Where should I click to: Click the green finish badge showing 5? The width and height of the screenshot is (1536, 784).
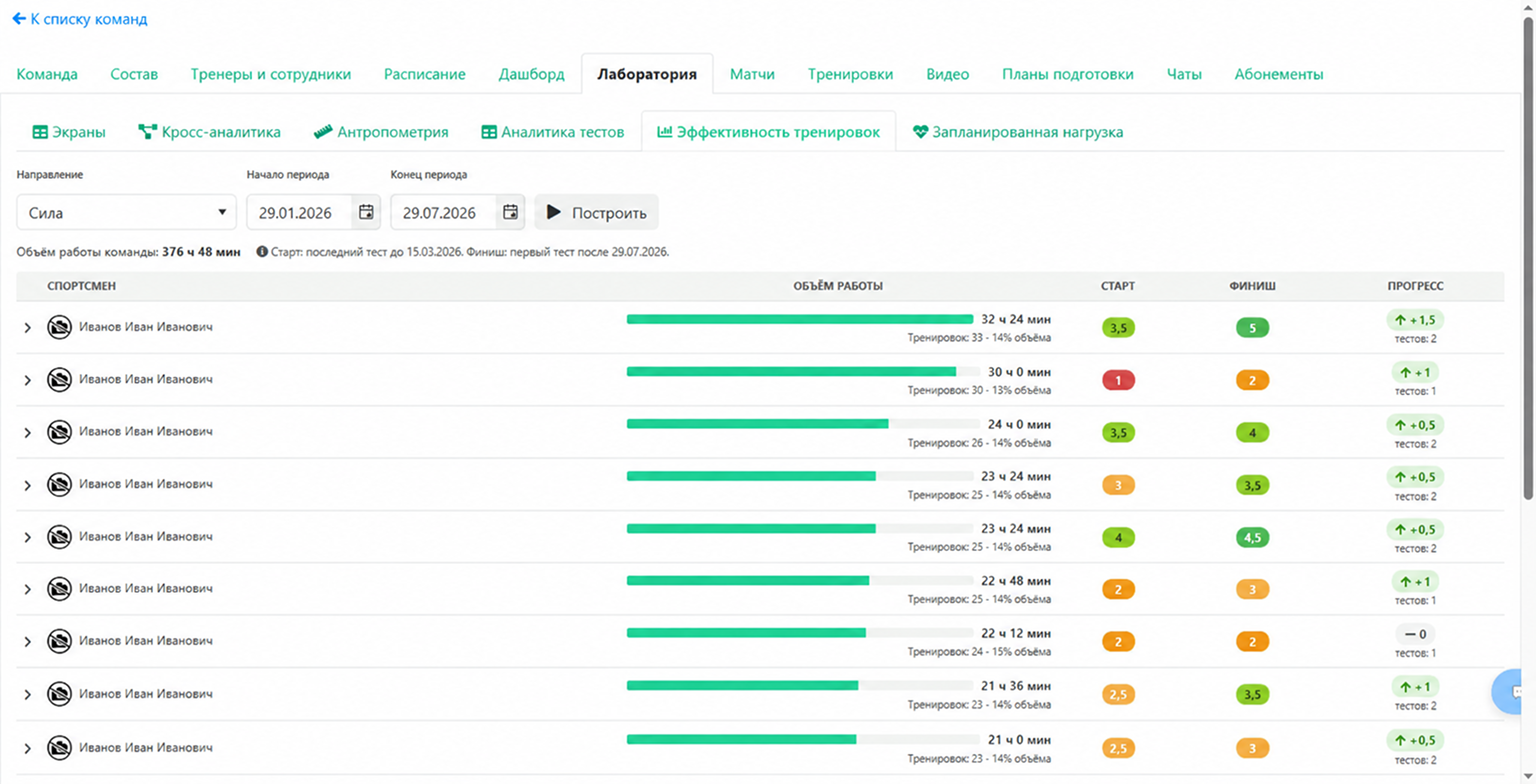(x=1252, y=328)
